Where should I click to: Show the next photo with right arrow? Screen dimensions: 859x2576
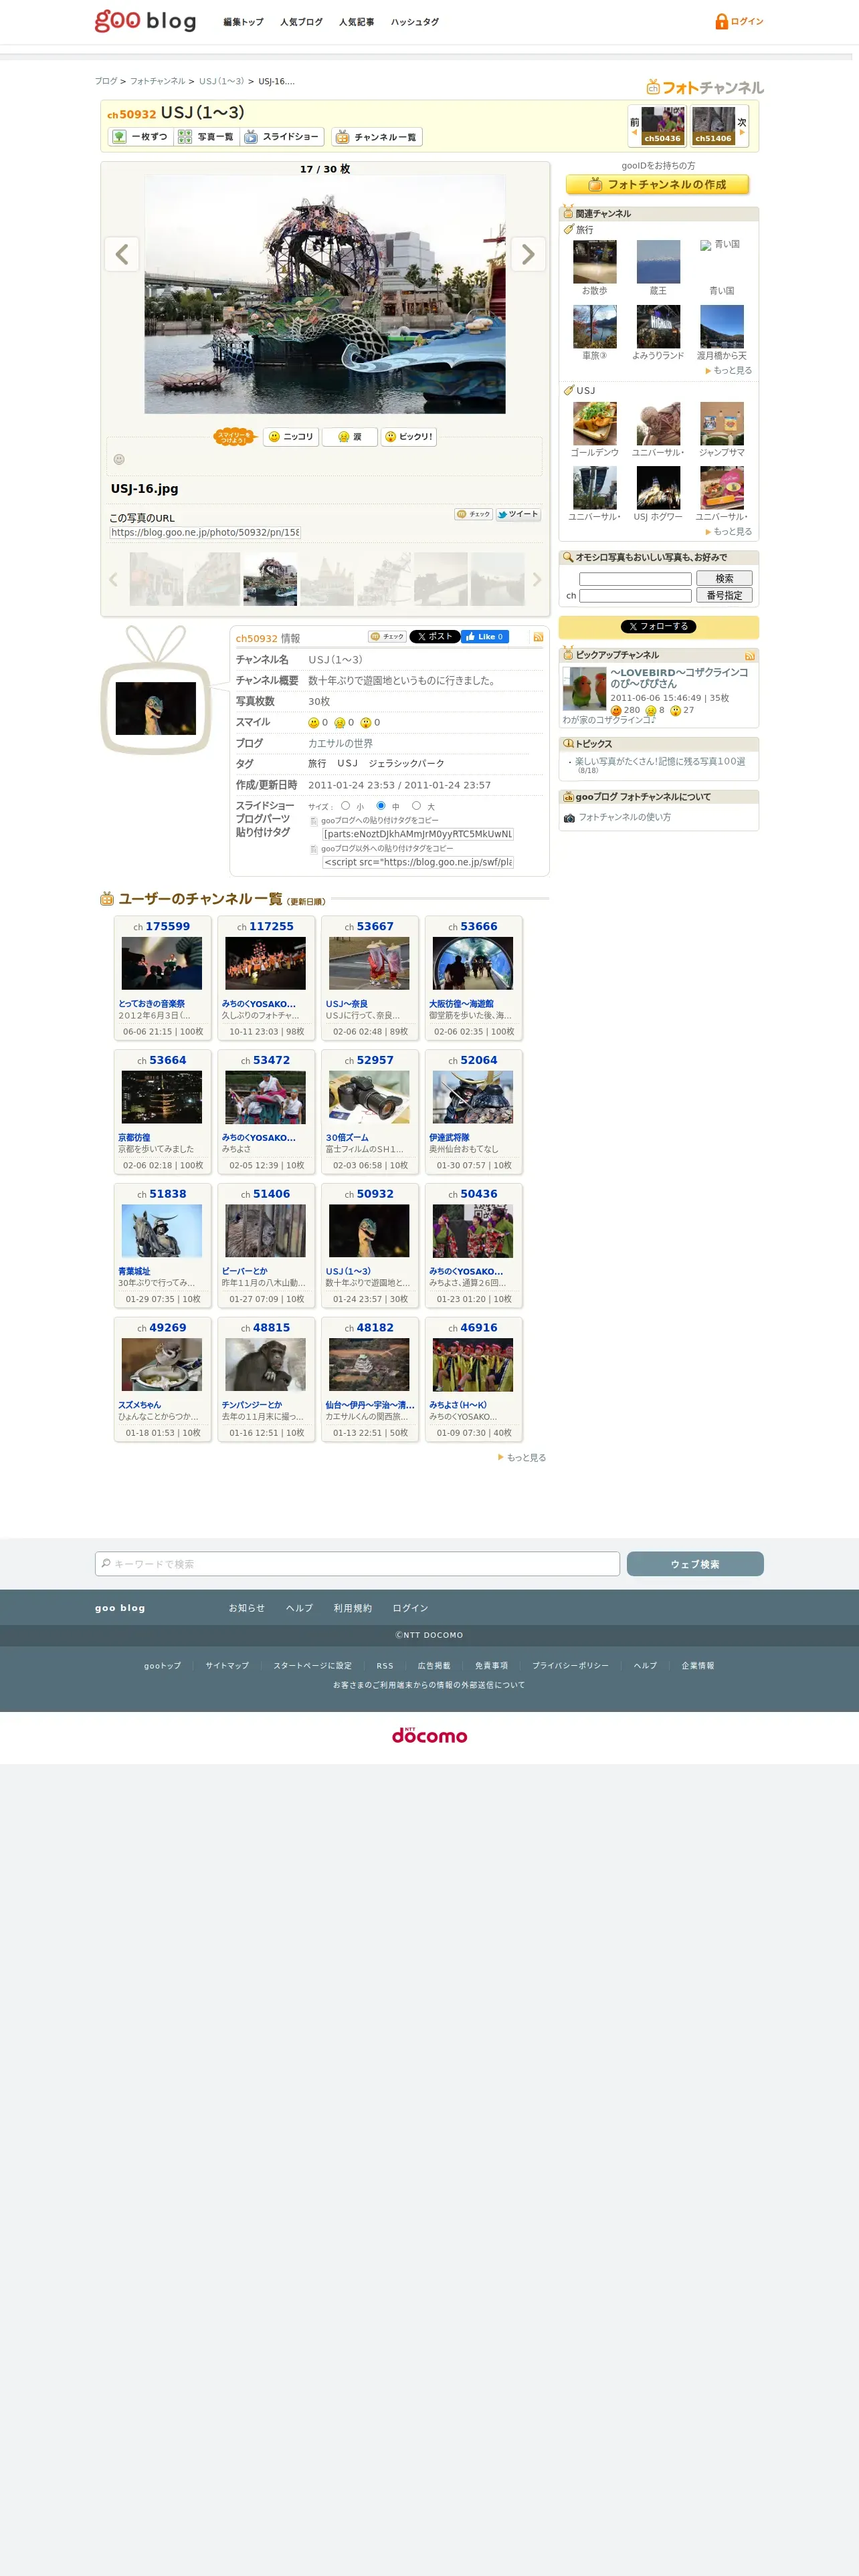pyautogui.click(x=528, y=254)
